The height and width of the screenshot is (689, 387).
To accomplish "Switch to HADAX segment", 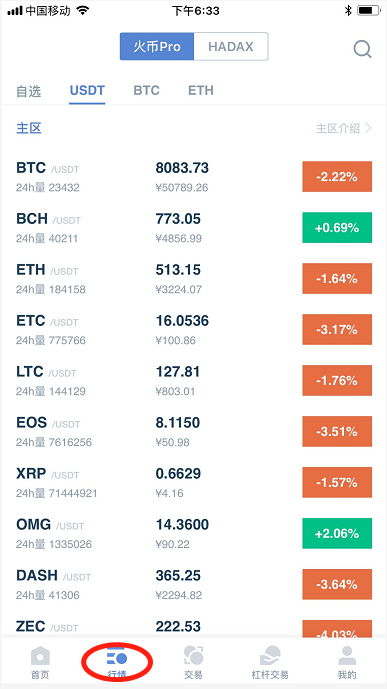I will (231, 46).
